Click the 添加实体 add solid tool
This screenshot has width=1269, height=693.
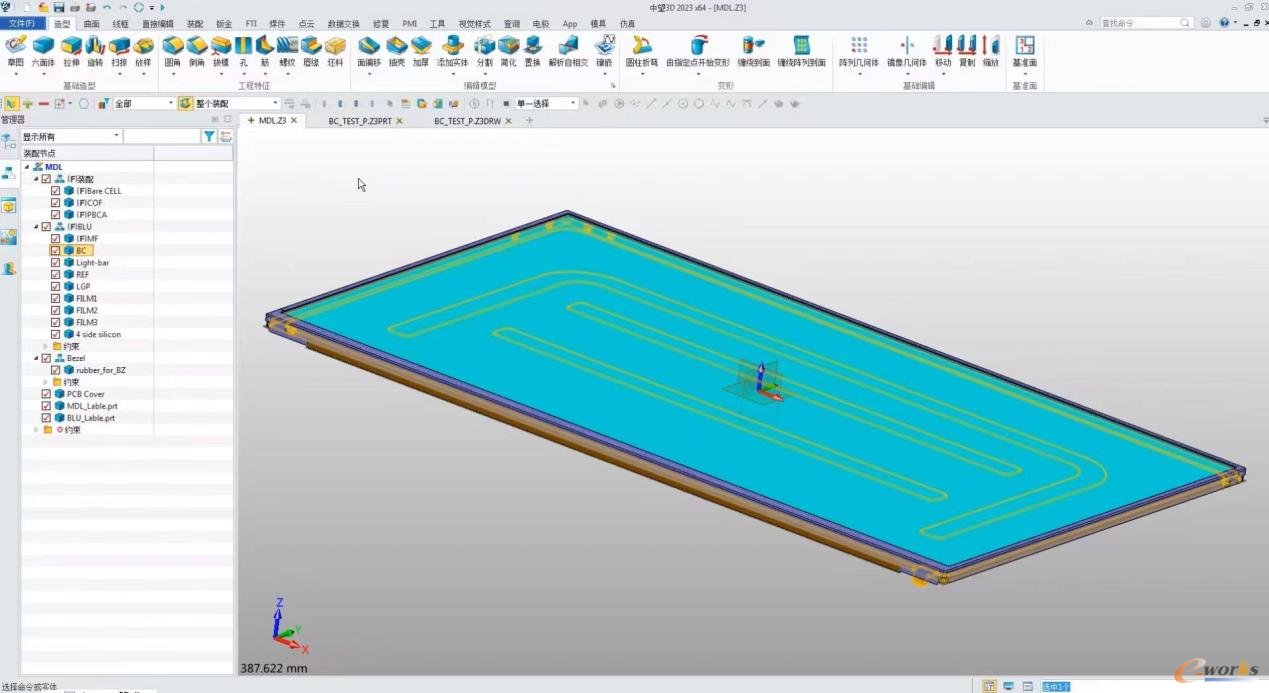(x=452, y=51)
